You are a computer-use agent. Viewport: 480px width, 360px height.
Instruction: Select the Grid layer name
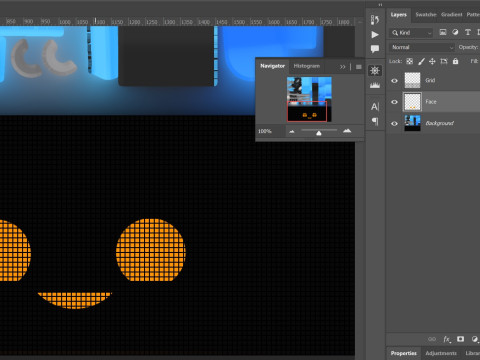coord(430,80)
